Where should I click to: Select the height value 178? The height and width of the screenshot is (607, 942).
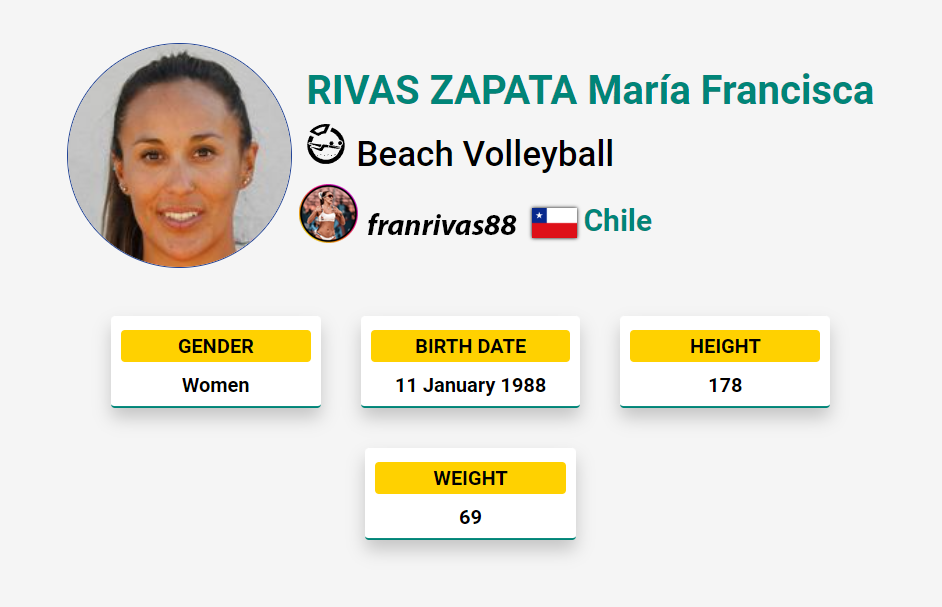(x=725, y=385)
